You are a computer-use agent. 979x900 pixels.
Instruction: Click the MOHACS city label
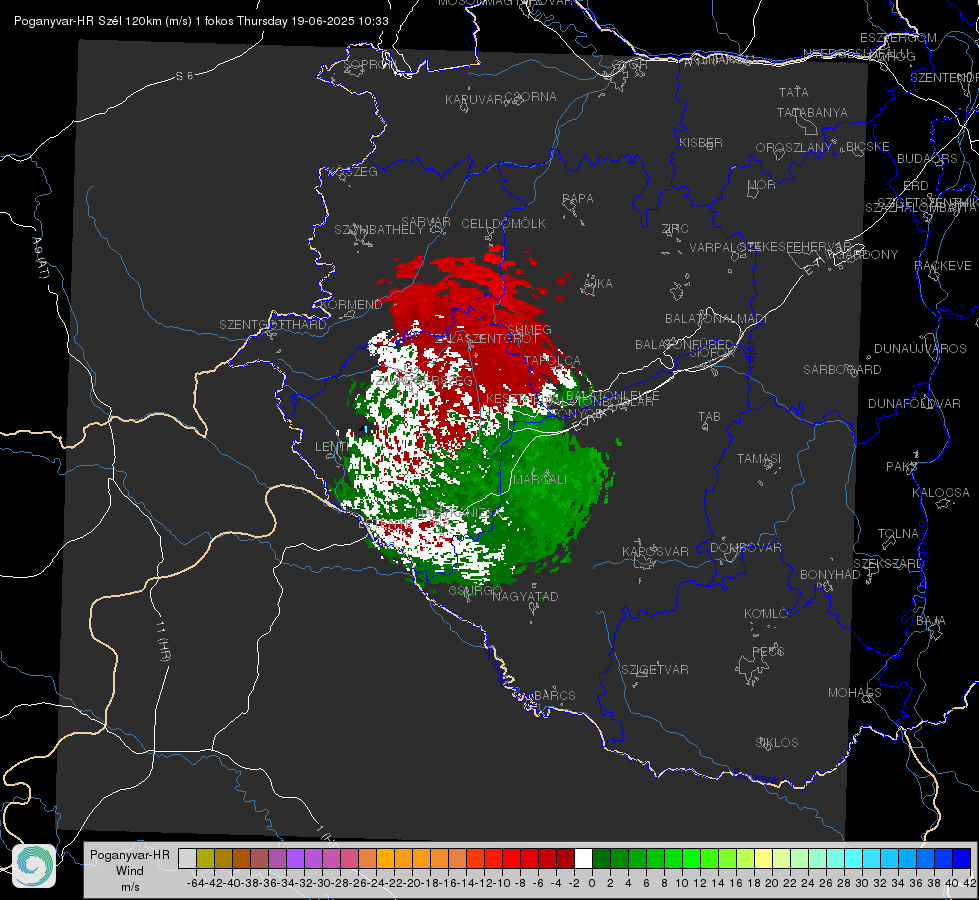(x=855, y=693)
